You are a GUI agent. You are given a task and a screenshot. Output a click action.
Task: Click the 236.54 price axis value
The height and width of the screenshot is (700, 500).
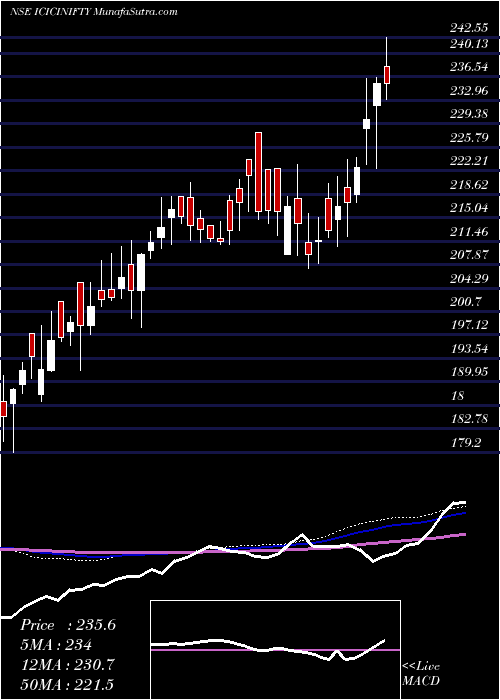[x=469, y=67]
